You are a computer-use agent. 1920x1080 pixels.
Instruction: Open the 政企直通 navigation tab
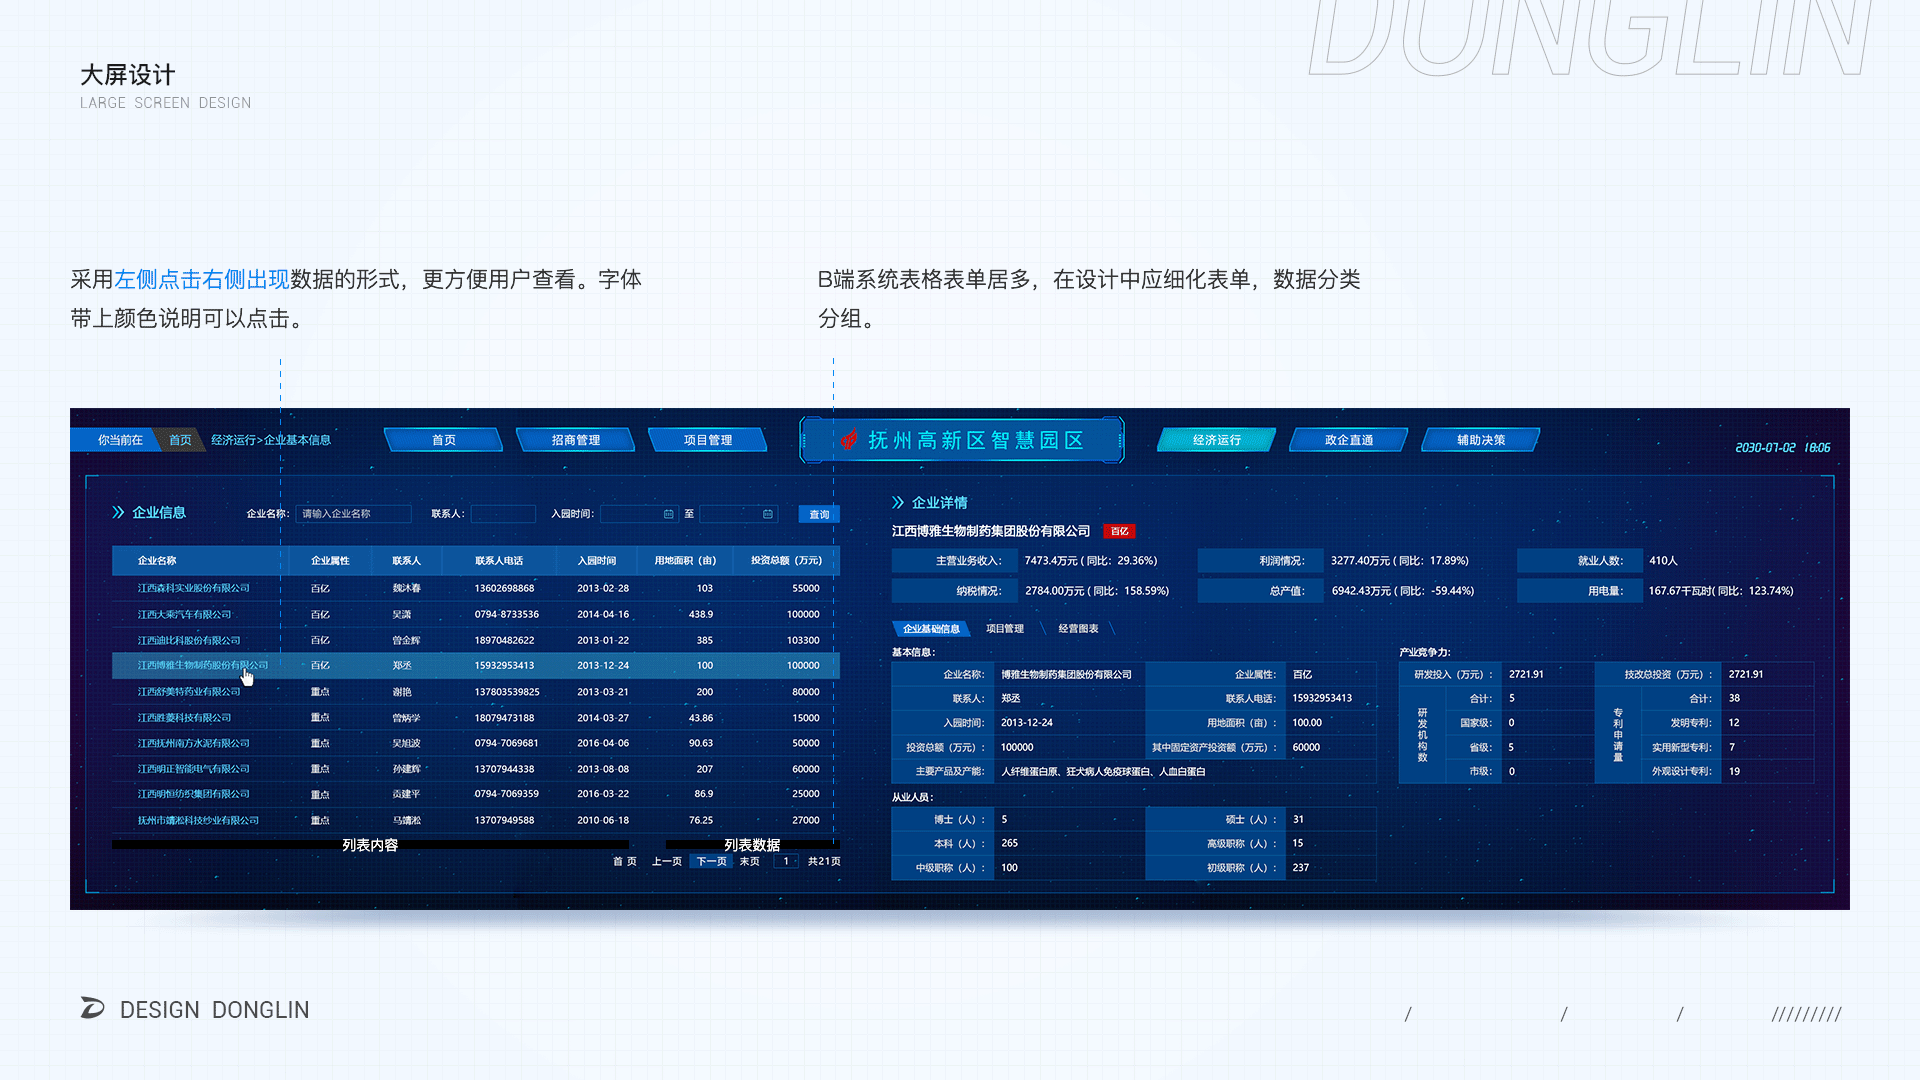[x=1349, y=440]
